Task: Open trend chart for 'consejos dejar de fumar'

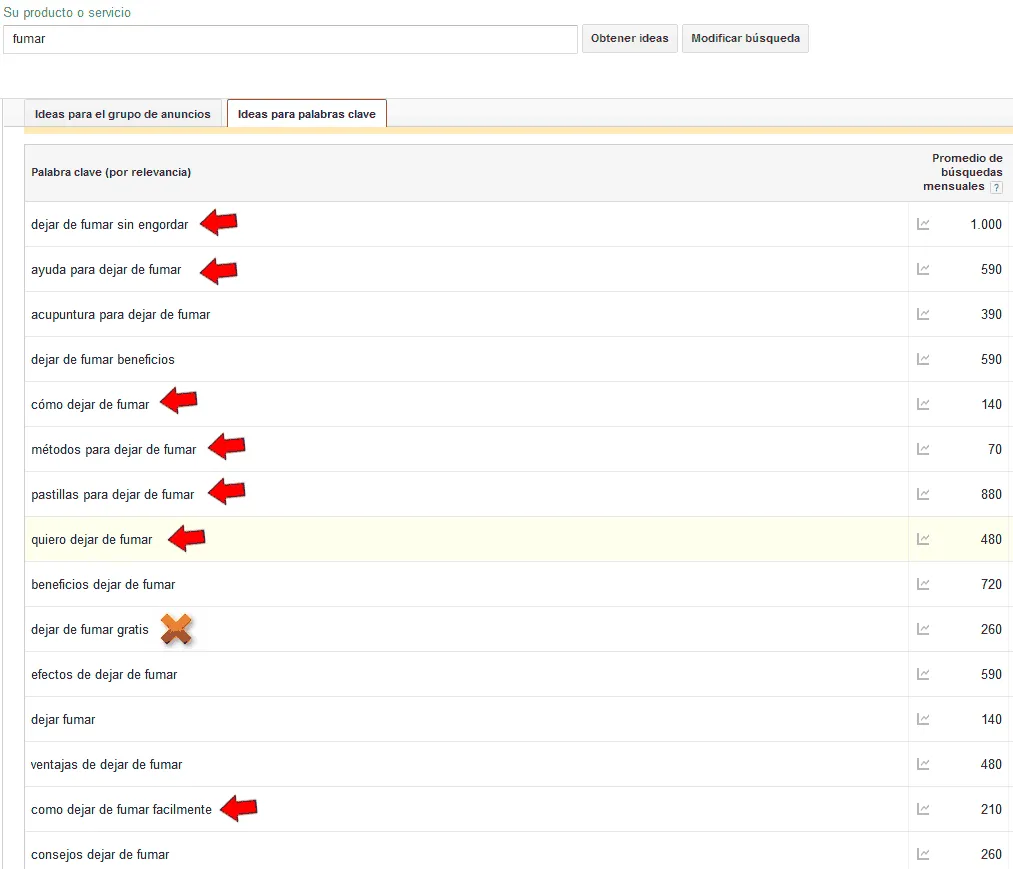Action: (x=923, y=855)
